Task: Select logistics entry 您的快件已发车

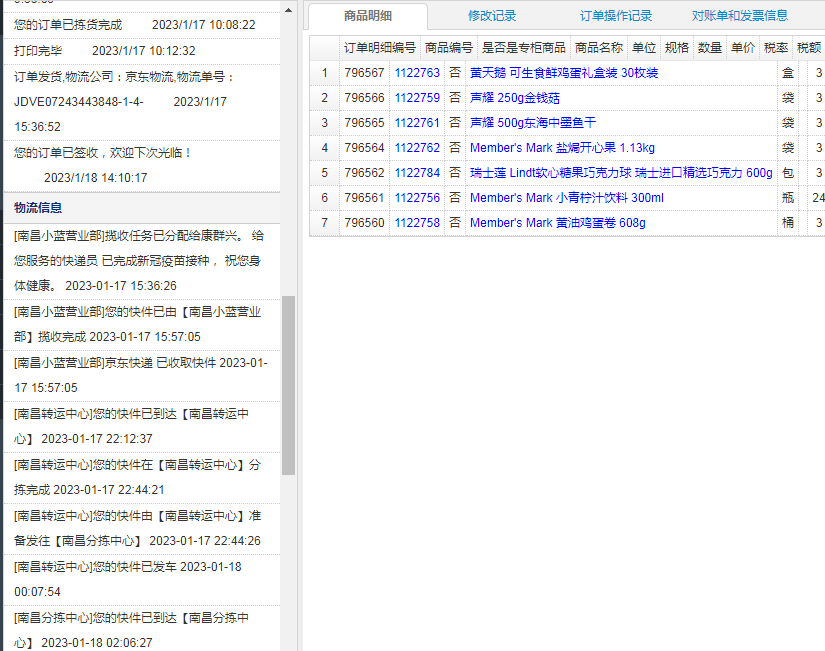Action: tap(142, 579)
